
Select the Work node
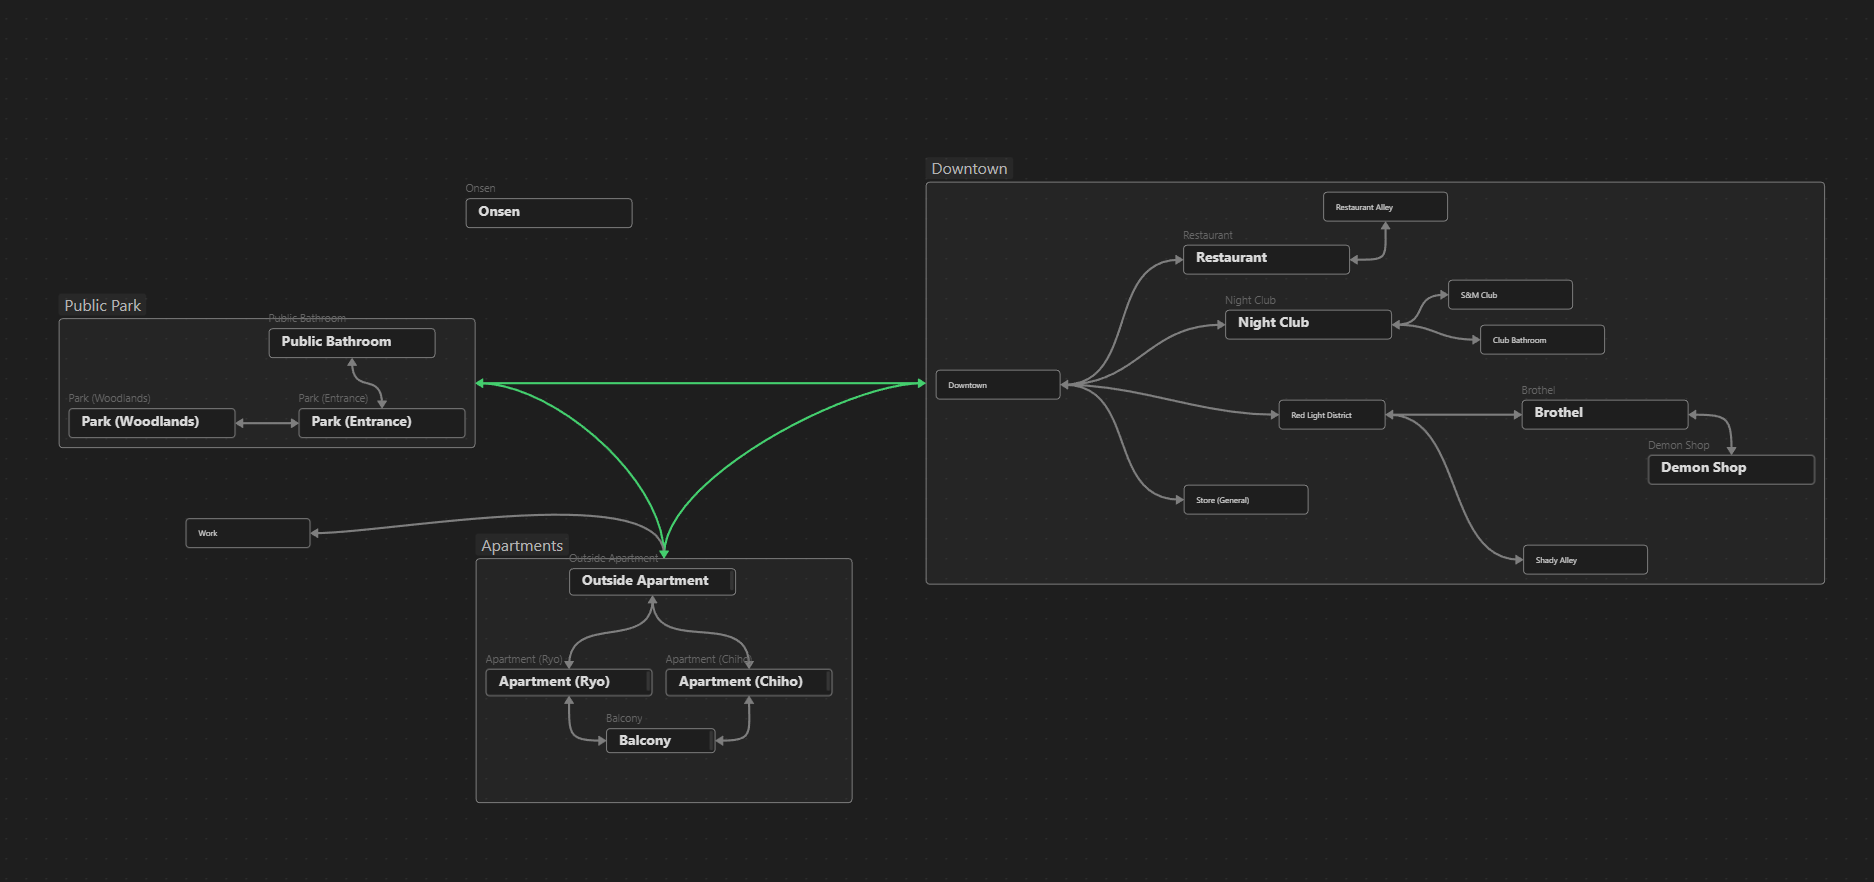tap(247, 533)
